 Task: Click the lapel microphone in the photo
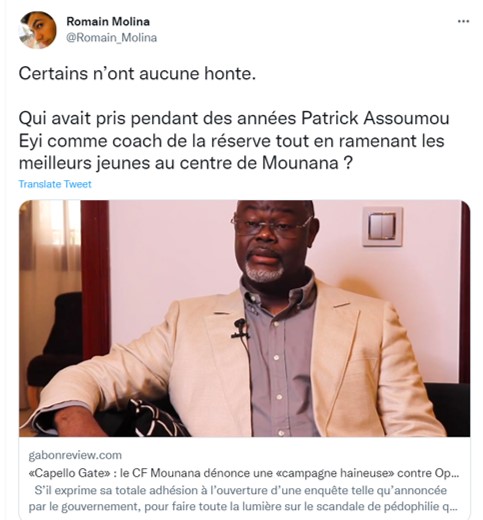pos(240,328)
